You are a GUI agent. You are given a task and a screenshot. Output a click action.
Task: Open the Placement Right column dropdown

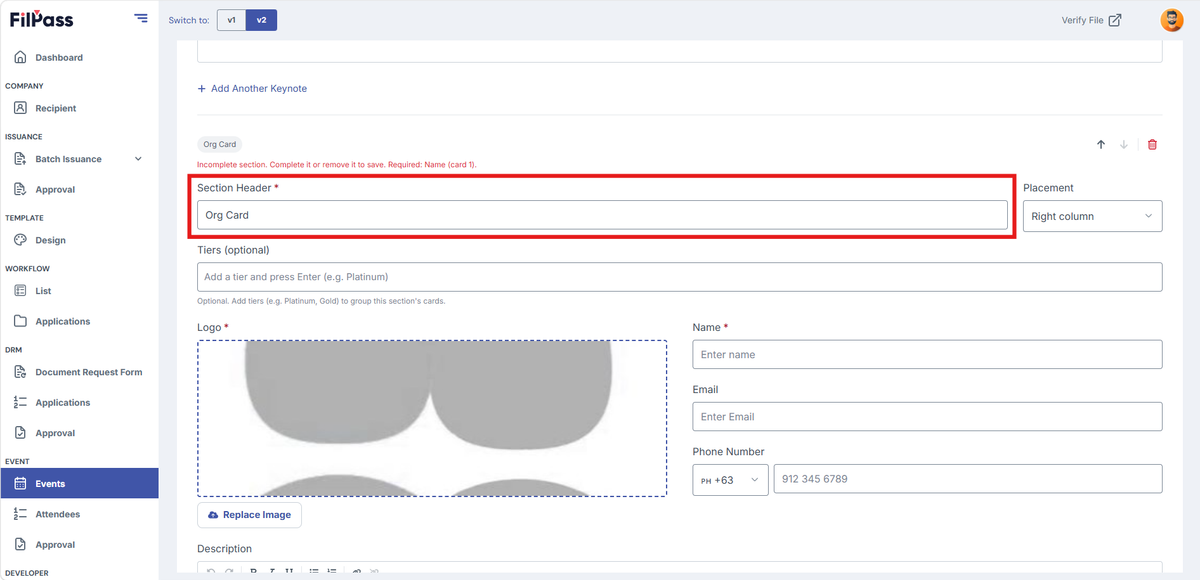tap(1092, 216)
